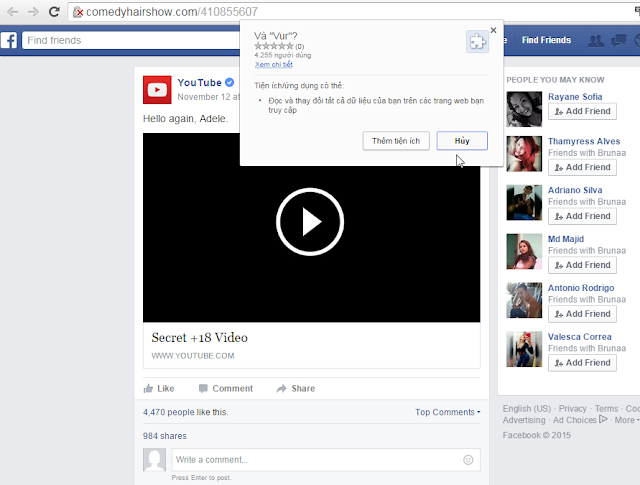Add Antonio Rodrigo as friend

[x=582, y=314]
